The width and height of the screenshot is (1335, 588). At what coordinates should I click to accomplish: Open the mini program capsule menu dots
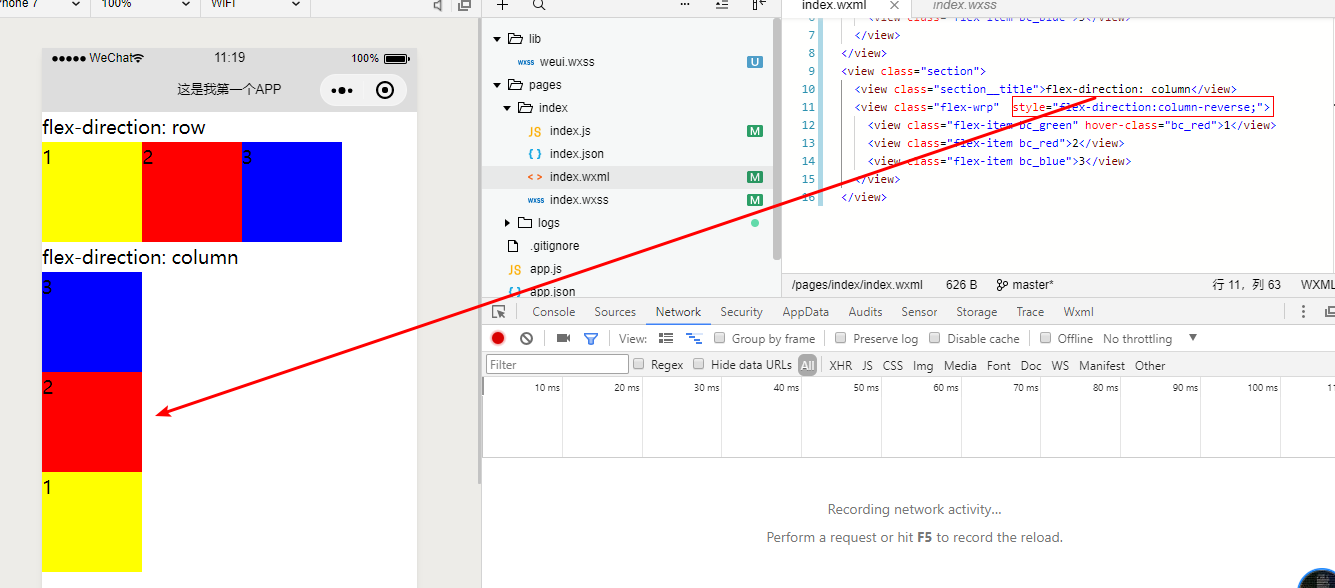[342, 90]
